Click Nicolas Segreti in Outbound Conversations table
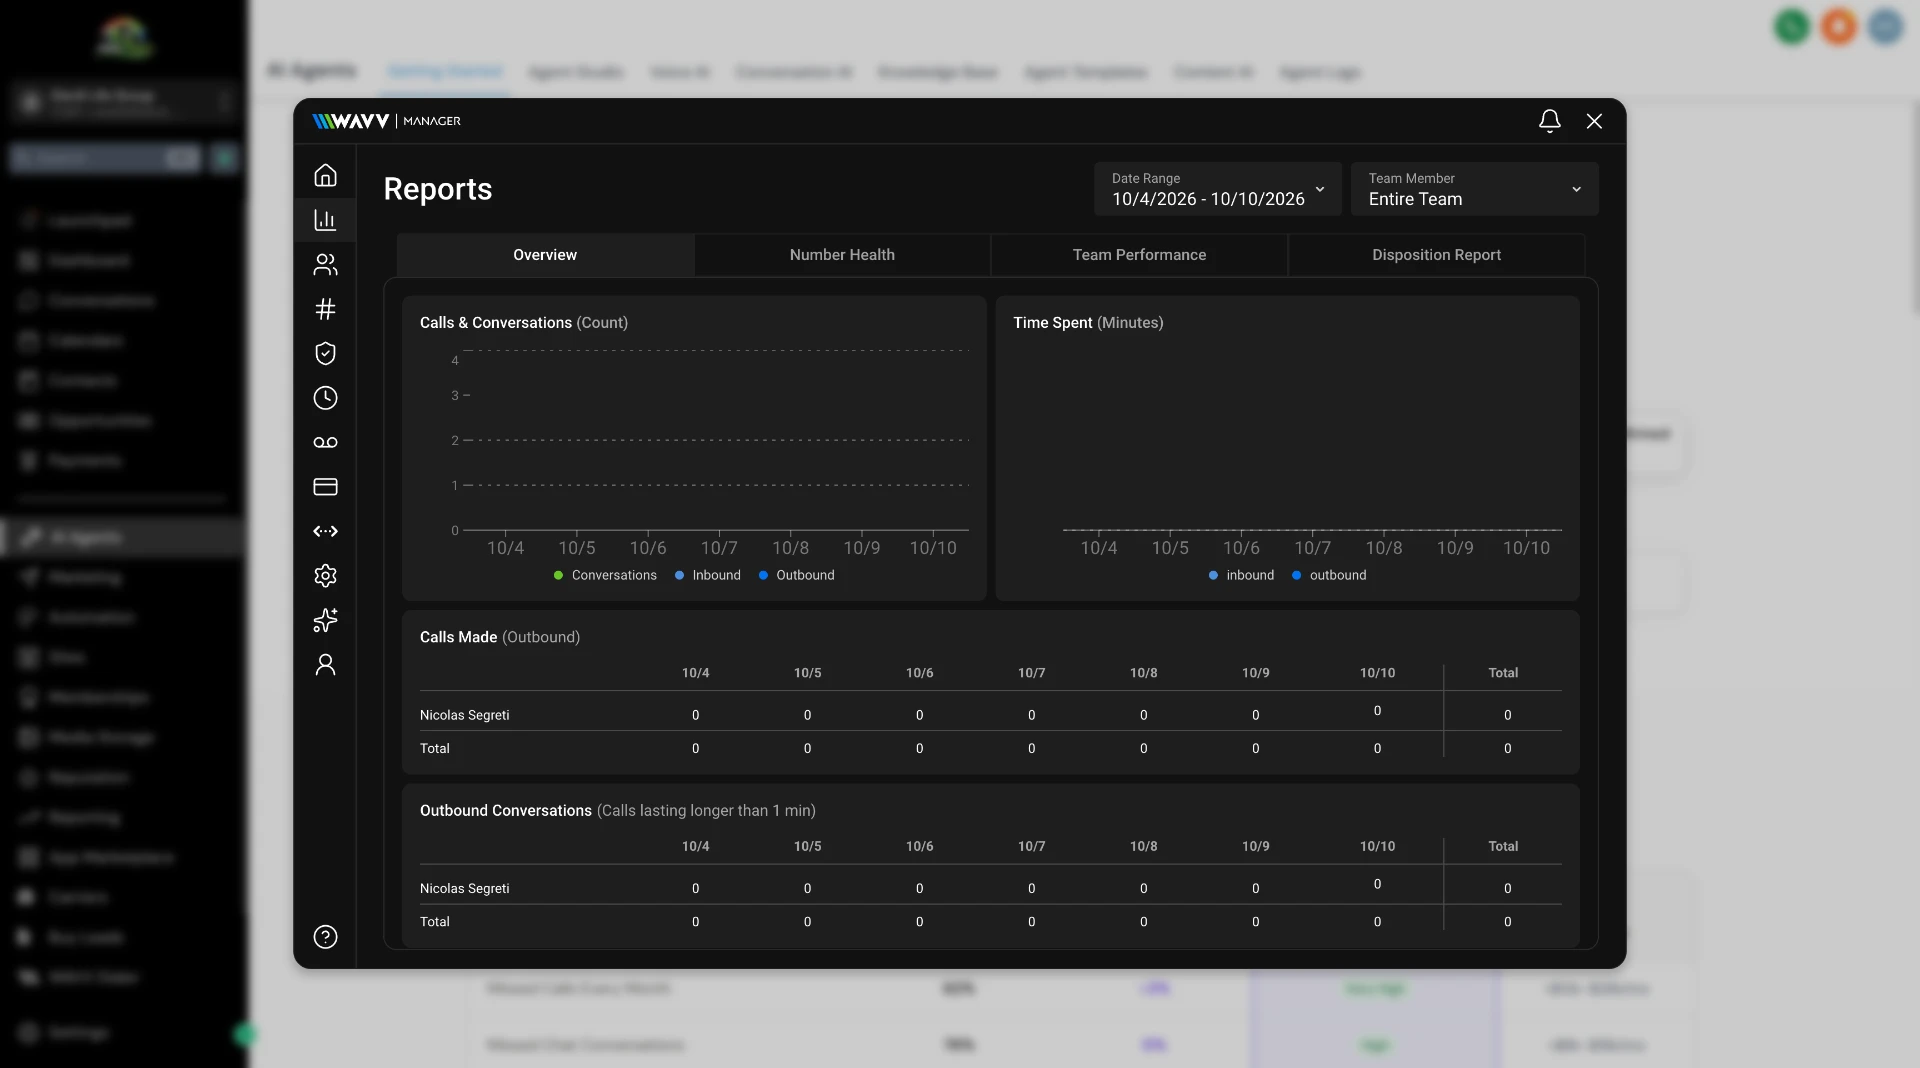This screenshot has height=1068, width=1920. (x=464, y=888)
